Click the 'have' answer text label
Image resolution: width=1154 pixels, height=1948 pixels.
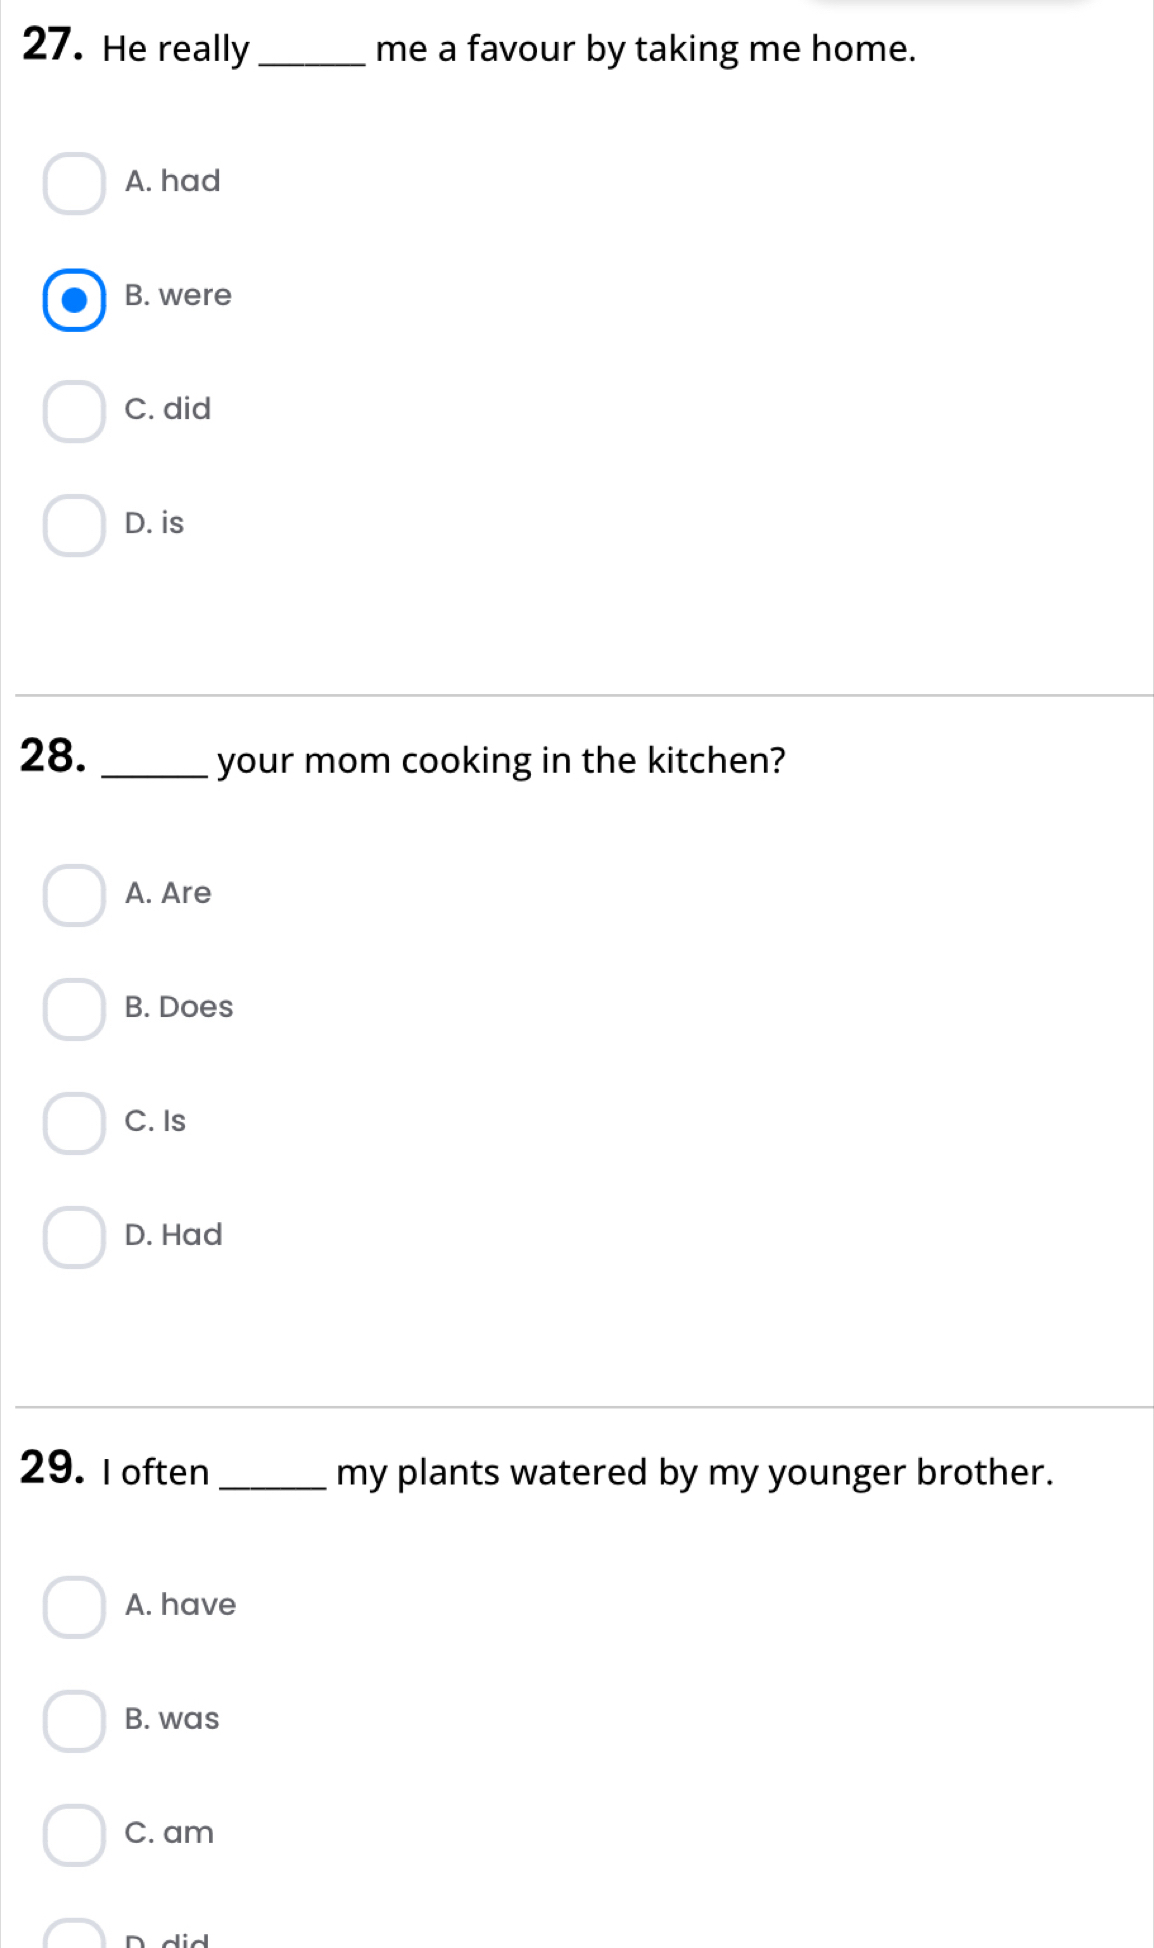(198, 1605)
